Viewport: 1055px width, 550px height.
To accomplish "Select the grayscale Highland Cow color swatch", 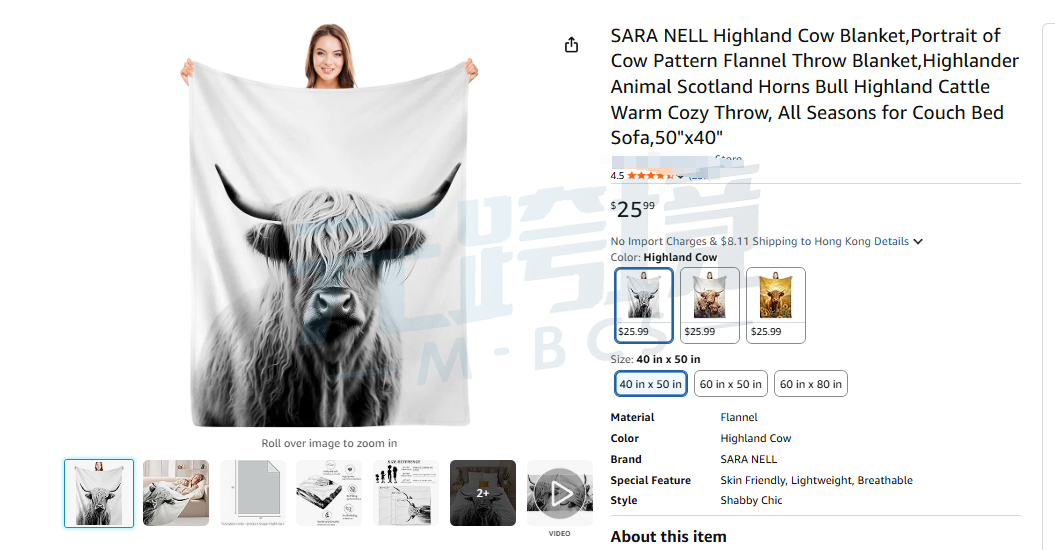I will click(x=643, y=306).
